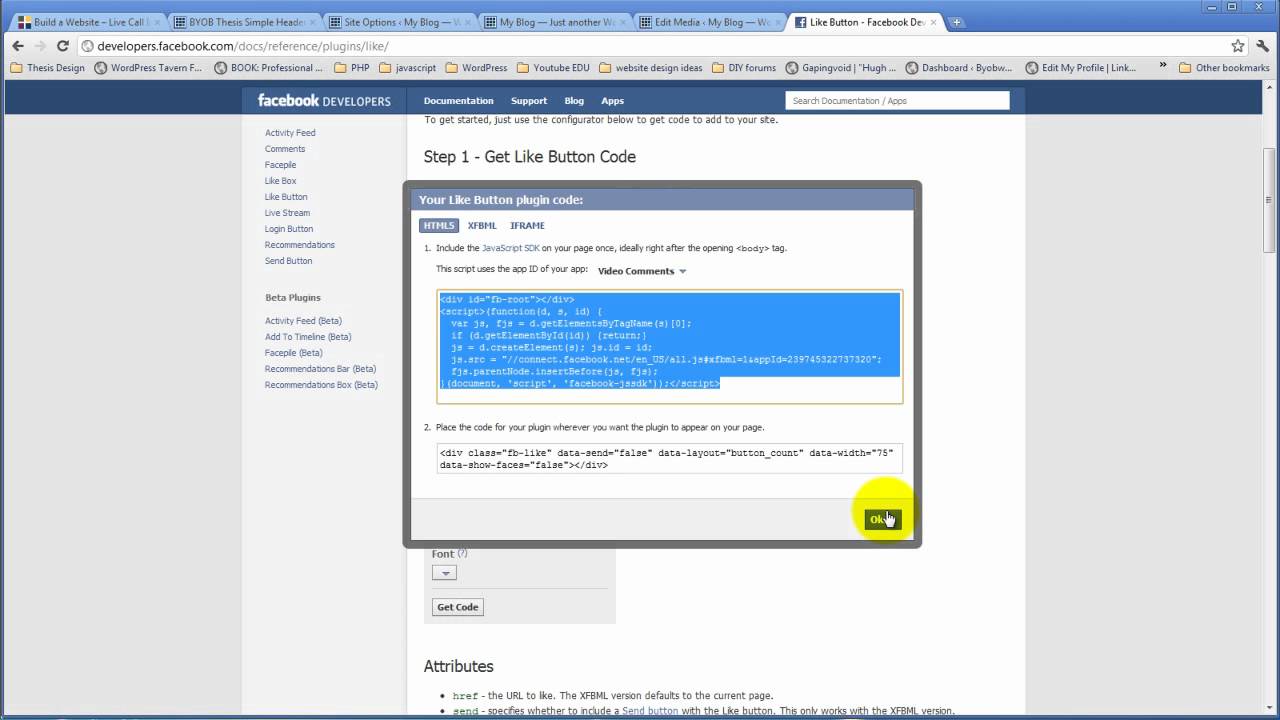Image resolution: width=1280 pixels, height=720 pixels.
Task: Click the fb-like div code box
Action: (x=670, y=459)
